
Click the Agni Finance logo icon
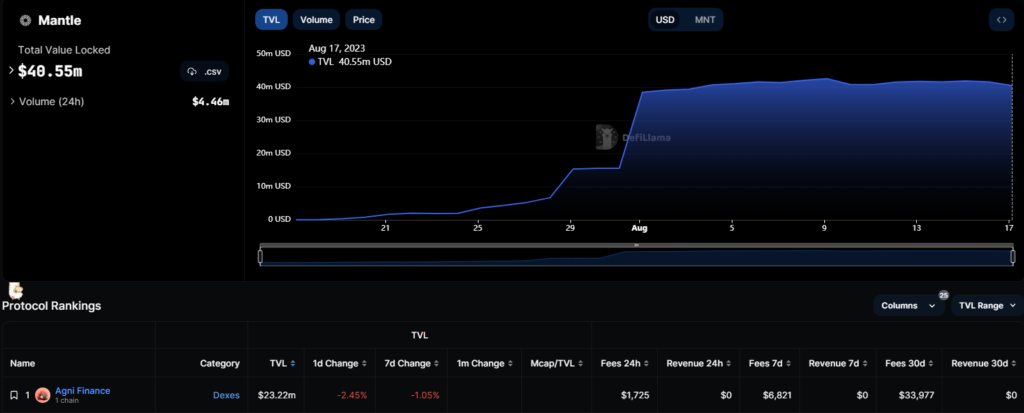(x=43, y=395)
